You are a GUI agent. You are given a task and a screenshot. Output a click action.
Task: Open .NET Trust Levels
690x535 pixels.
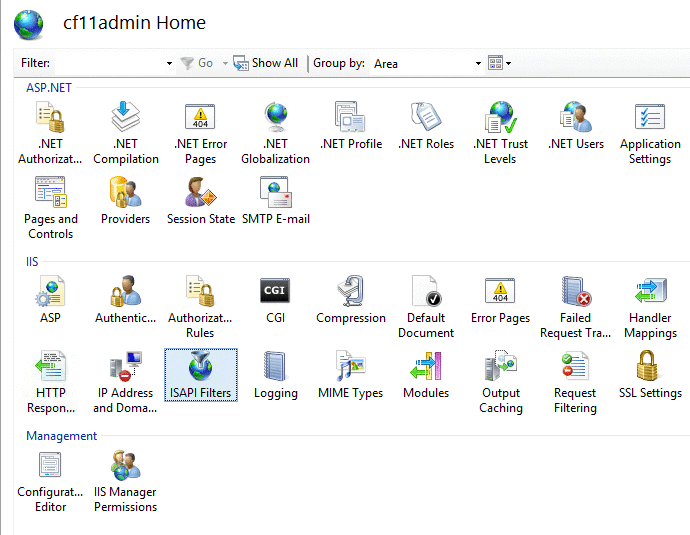pyautogui.click(x=500, y=133)
